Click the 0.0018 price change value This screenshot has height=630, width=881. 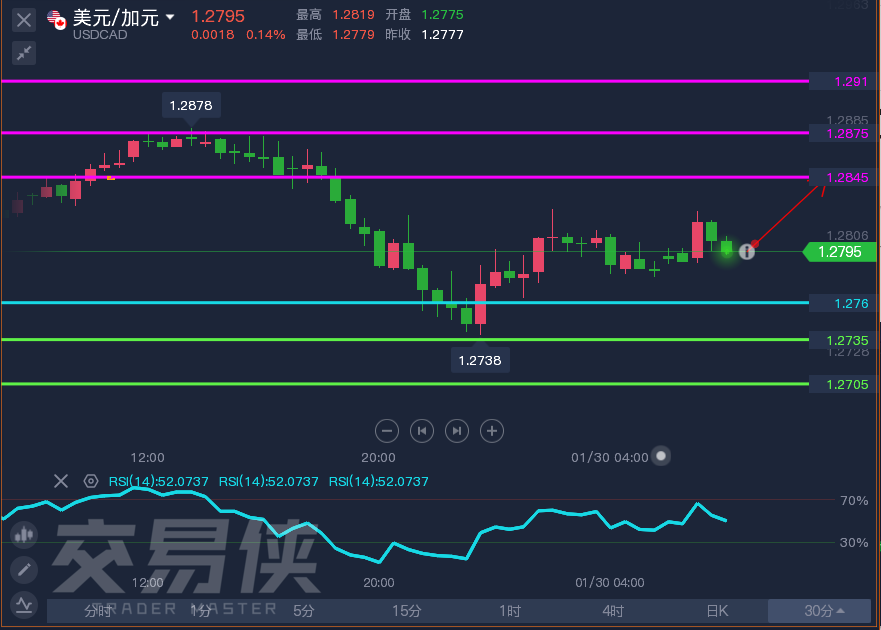[x=213, y=35]
